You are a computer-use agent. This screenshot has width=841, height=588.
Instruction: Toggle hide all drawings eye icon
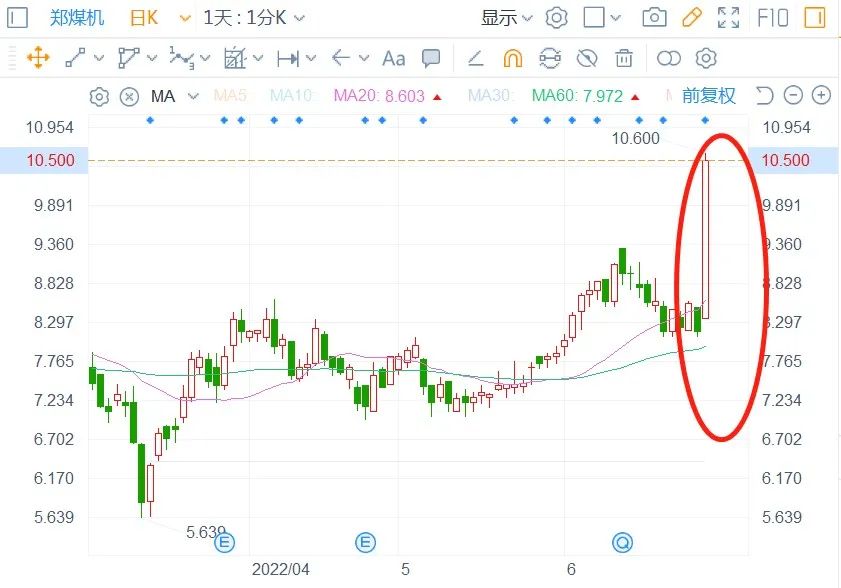587,58
